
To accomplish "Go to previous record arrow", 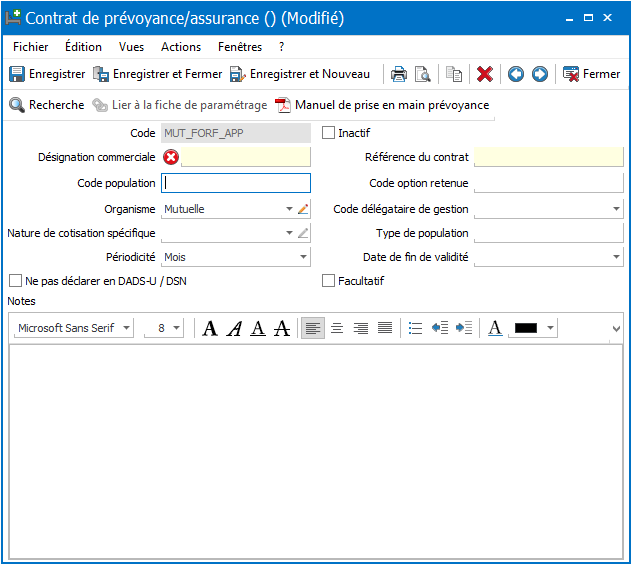I will pyautogui.click(x=516, y=74).
